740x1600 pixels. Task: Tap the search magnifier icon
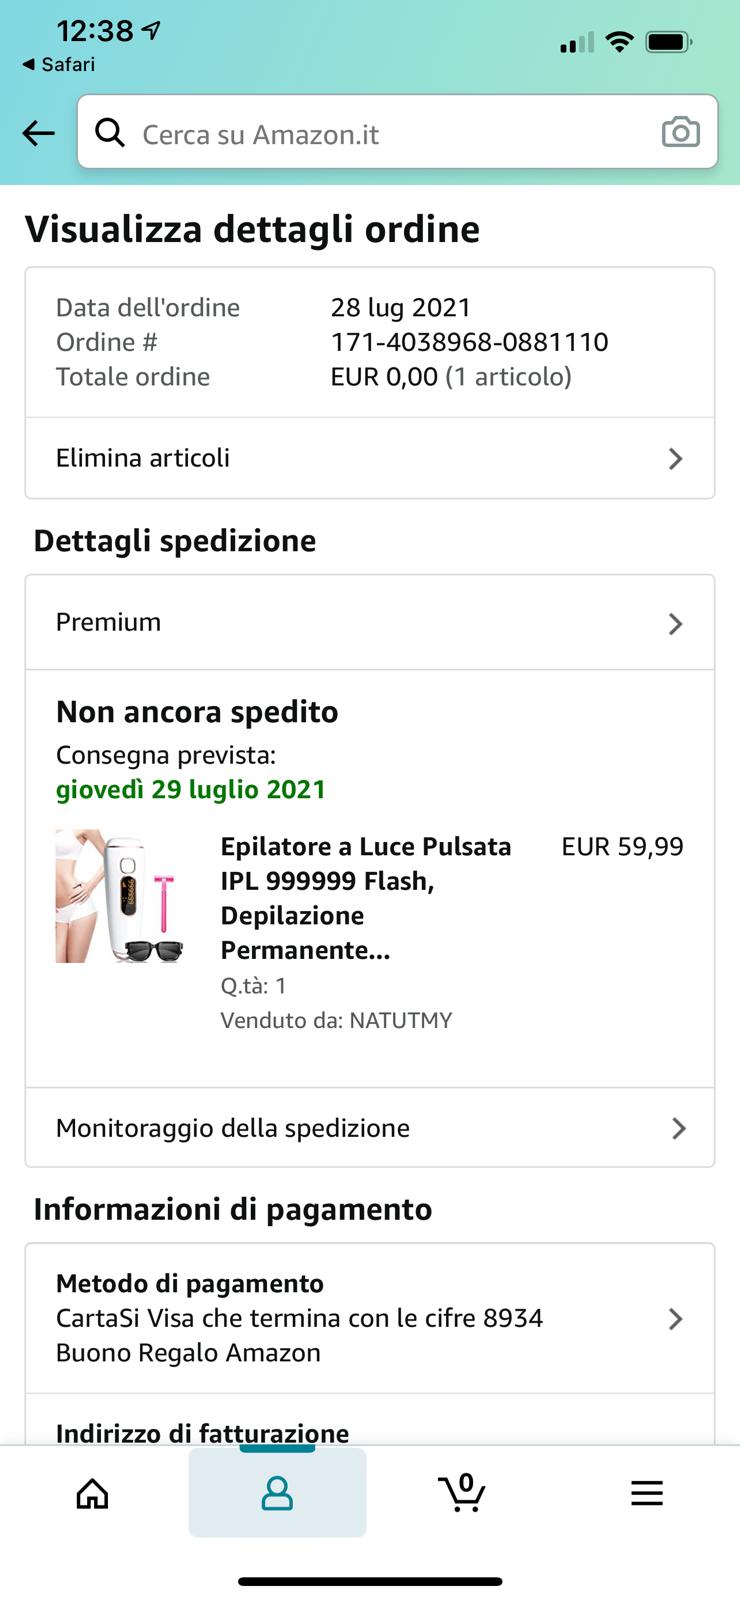(109, 132)
